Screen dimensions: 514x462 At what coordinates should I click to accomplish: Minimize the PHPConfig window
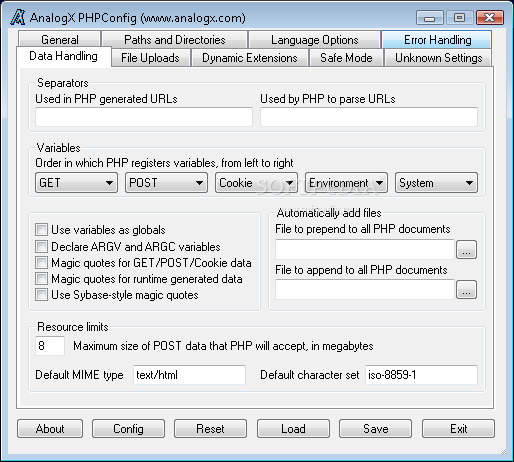[430, 18]
